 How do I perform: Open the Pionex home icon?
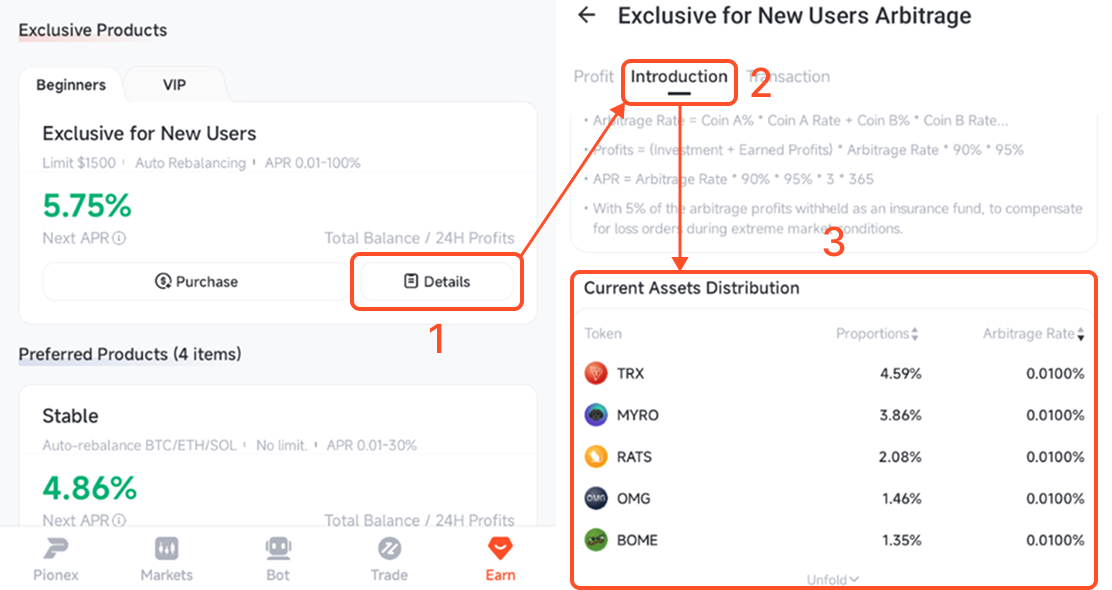pyautogui.click(x=56, y=548)
